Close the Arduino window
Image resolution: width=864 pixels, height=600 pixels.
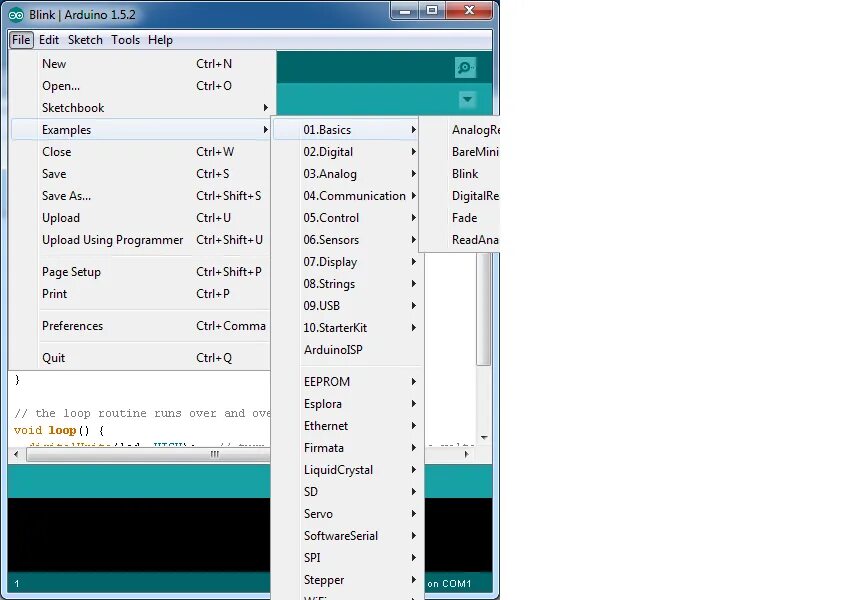[x=469, y=10]
